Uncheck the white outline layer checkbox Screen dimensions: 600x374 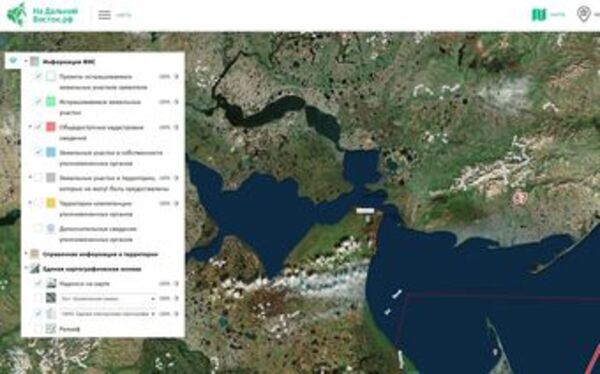[38, 76]
